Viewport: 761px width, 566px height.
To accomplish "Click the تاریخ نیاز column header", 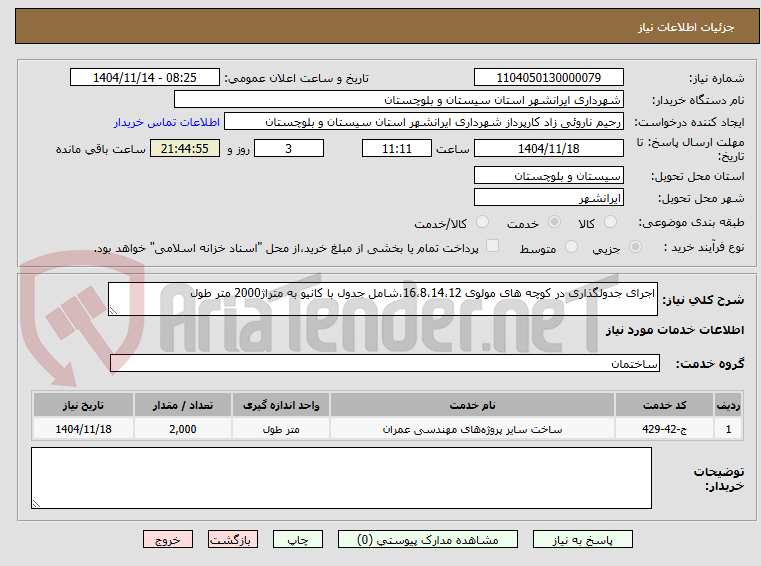I will click(83, 405).
